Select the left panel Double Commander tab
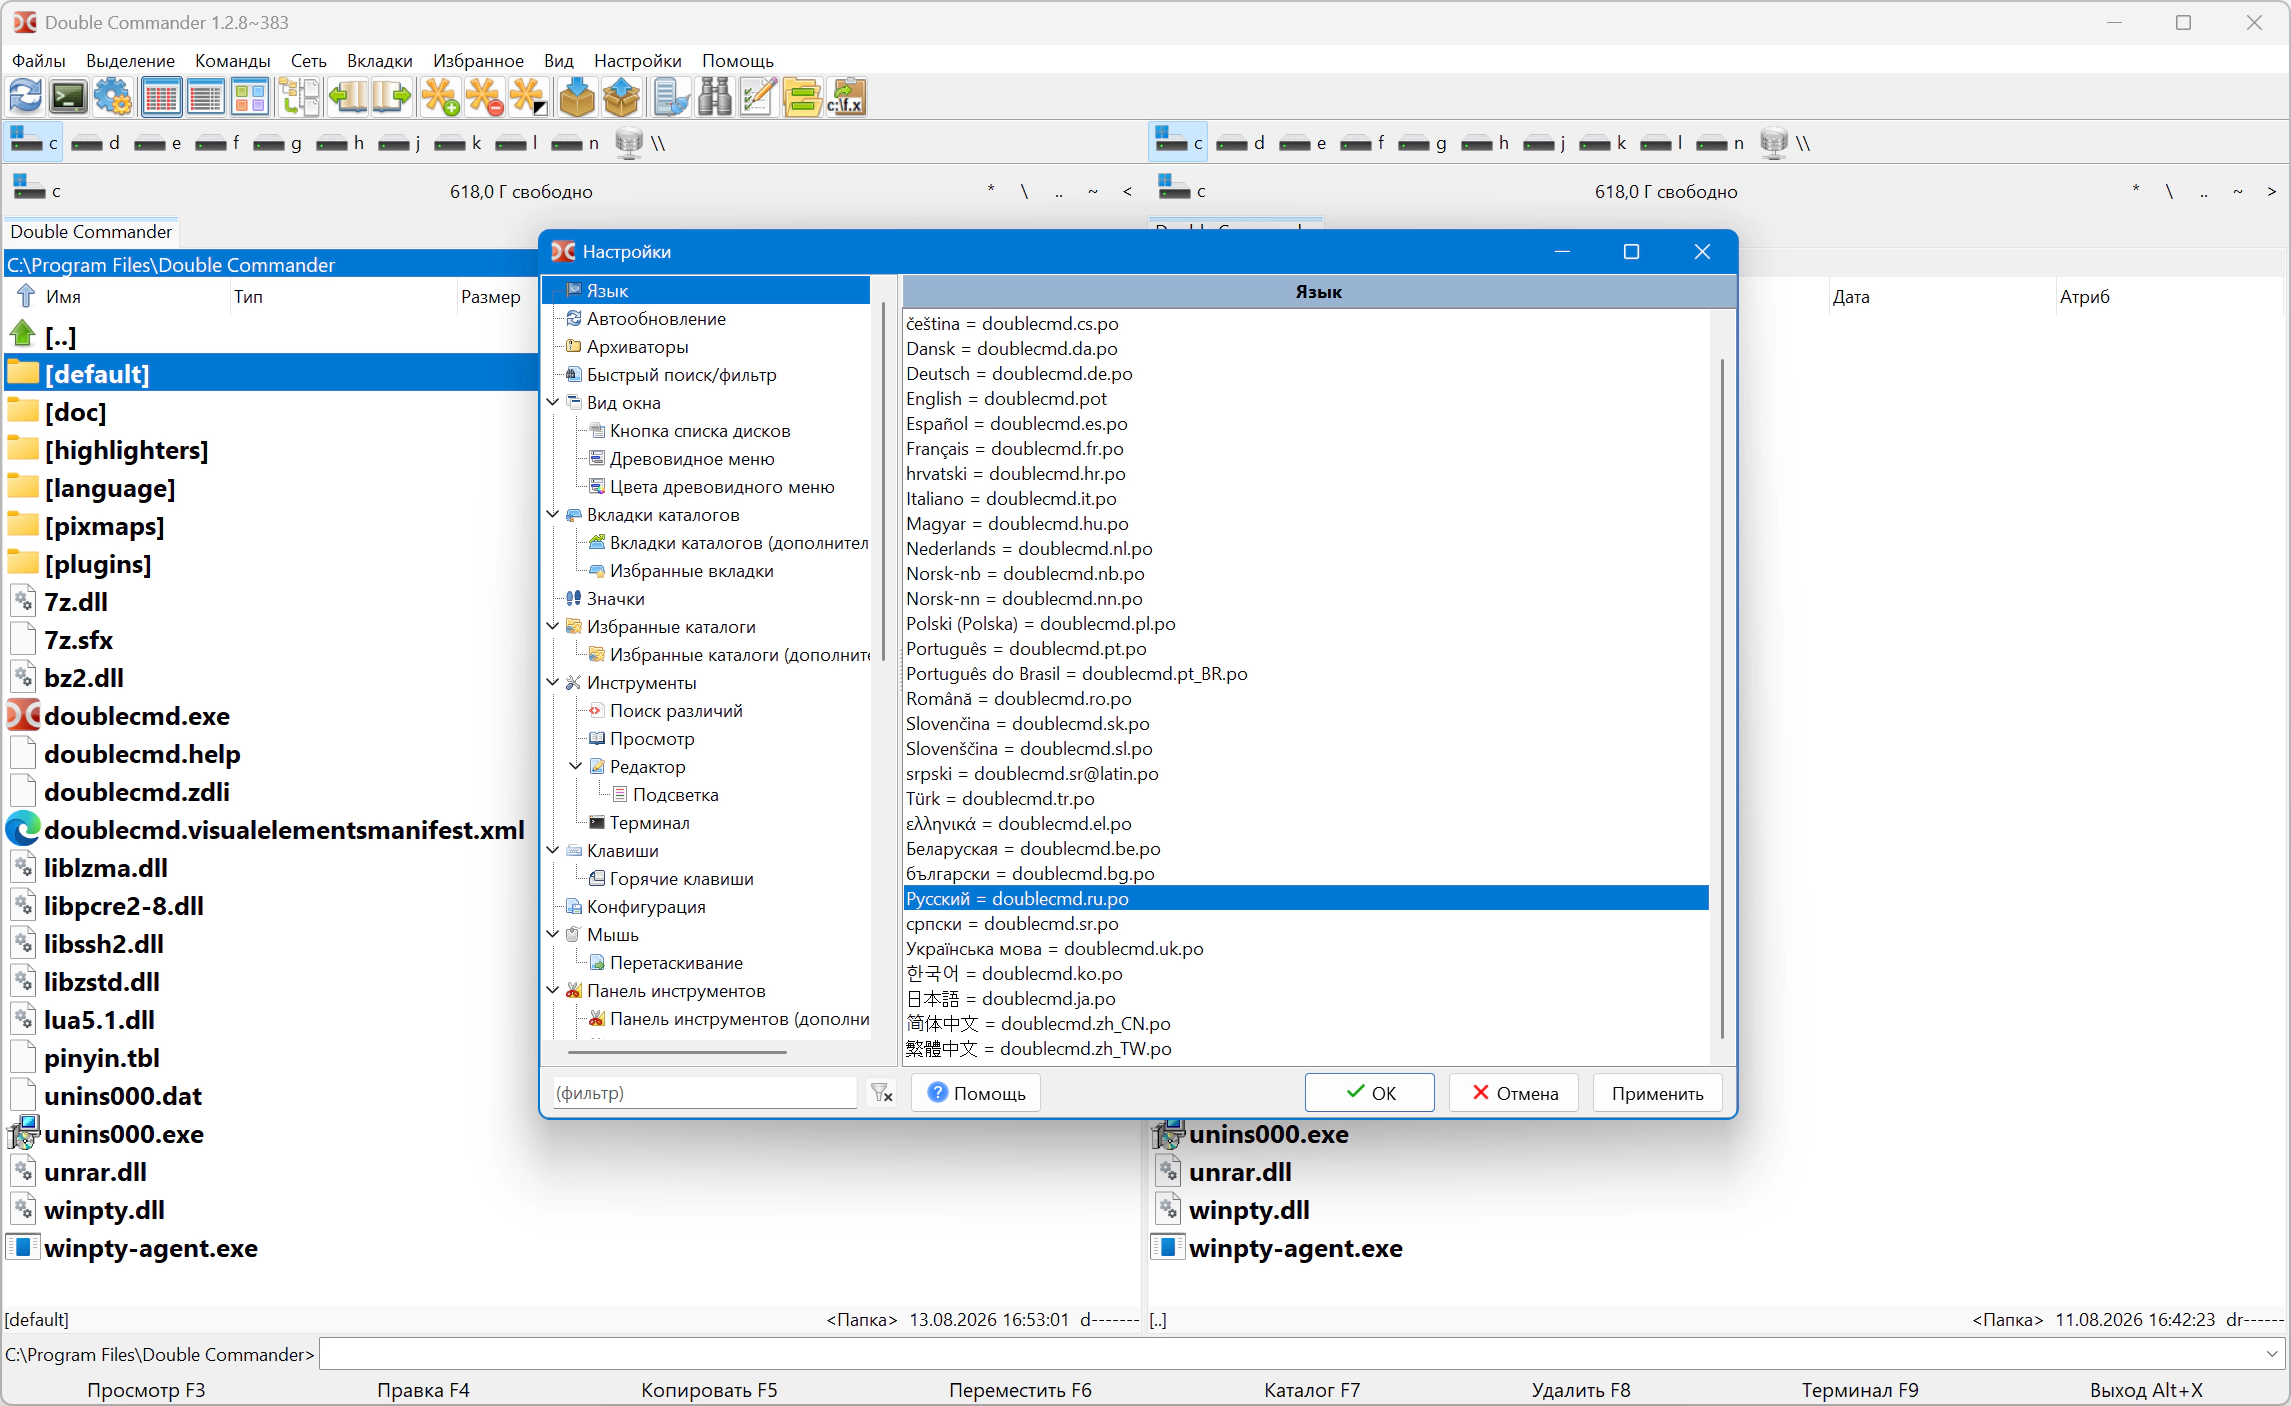Viewport: 2291px width, 1406px height. point(91,232)
